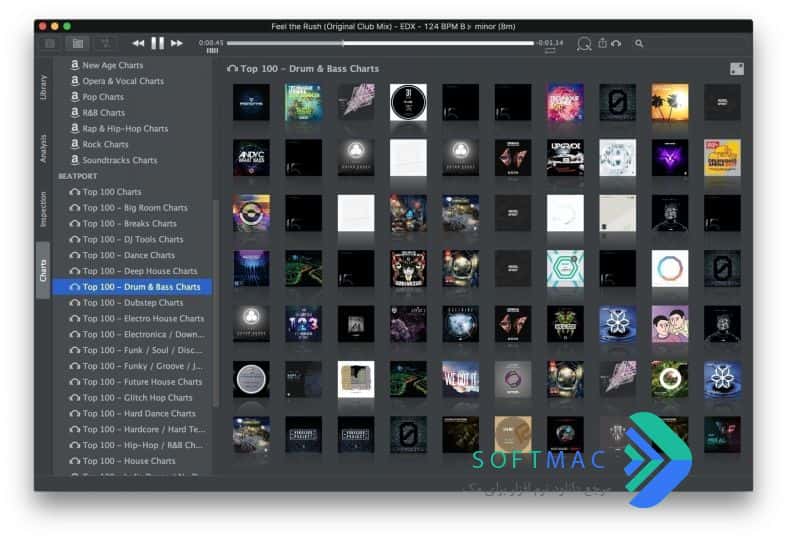Open the We Got It album cover
787x540 pixels.
pos(461,379)
